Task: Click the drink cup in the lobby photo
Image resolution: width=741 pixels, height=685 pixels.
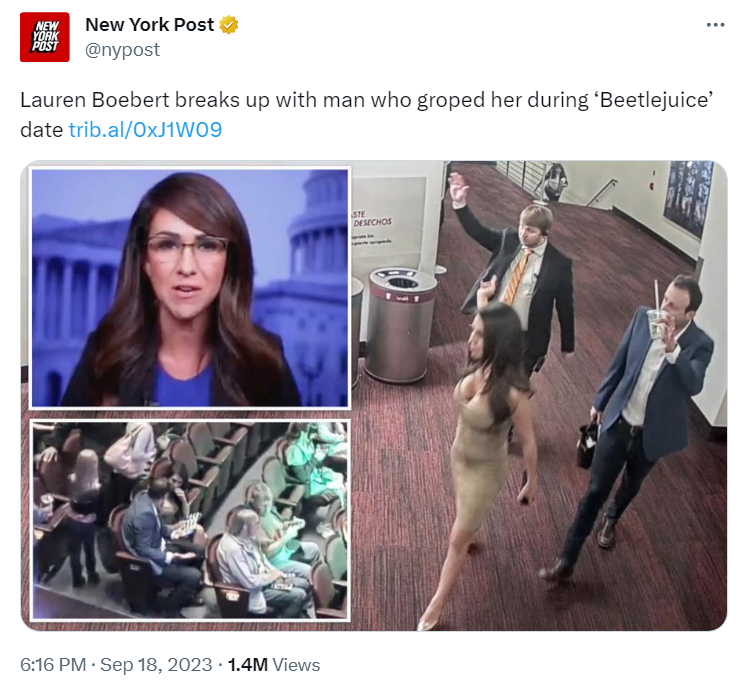Action: 657,324
